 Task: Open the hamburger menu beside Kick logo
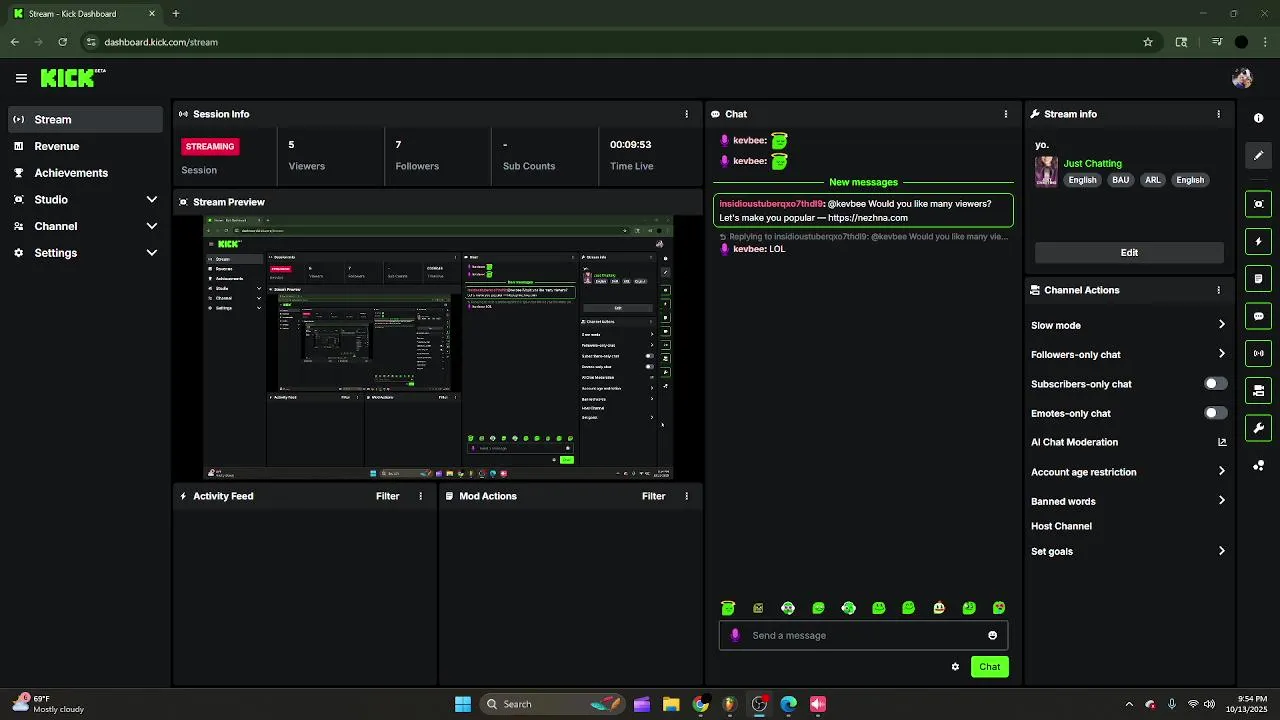(x=21, y=78)
